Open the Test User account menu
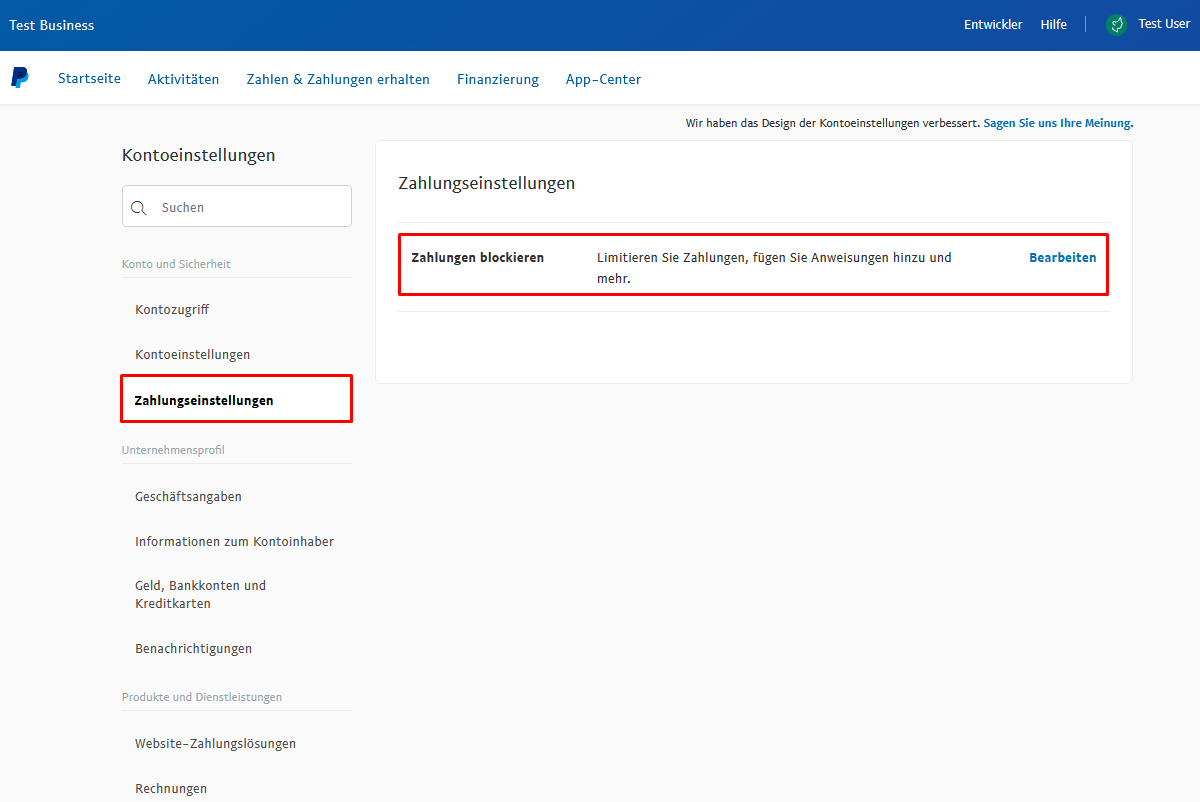The image size is (1200, 802). [x=1164, y=24]
